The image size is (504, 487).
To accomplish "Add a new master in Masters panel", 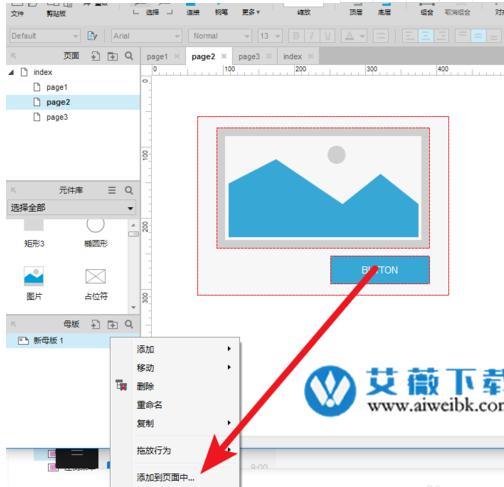I will click(x=96, y=324).
